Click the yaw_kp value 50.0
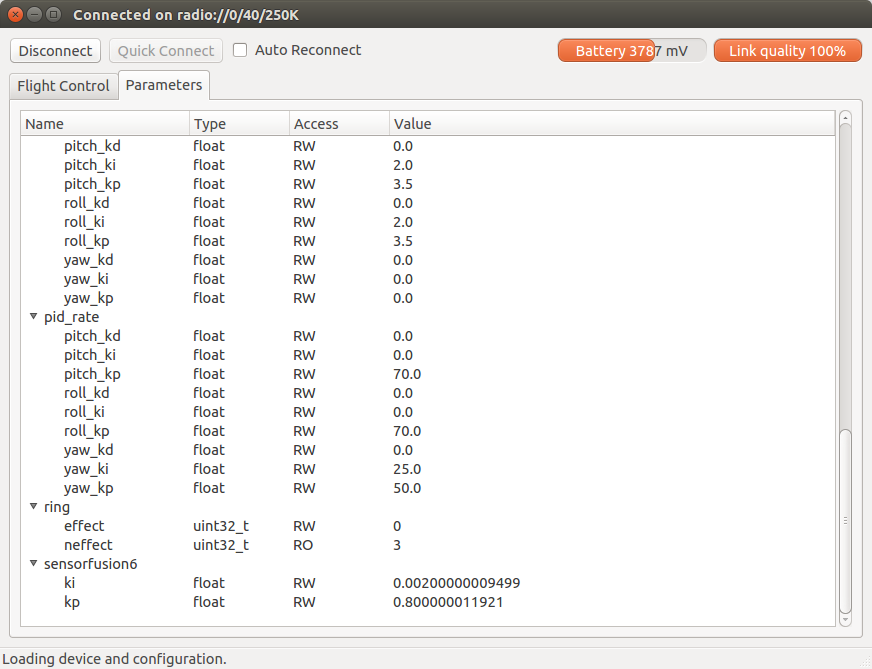Viewport: 872px width, 669px height. 407,488
